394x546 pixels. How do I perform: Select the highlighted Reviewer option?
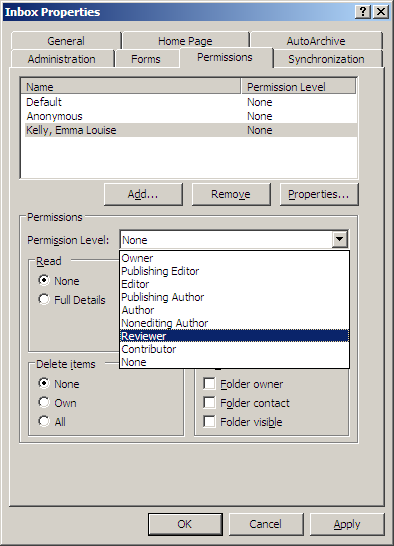(234, 336)
